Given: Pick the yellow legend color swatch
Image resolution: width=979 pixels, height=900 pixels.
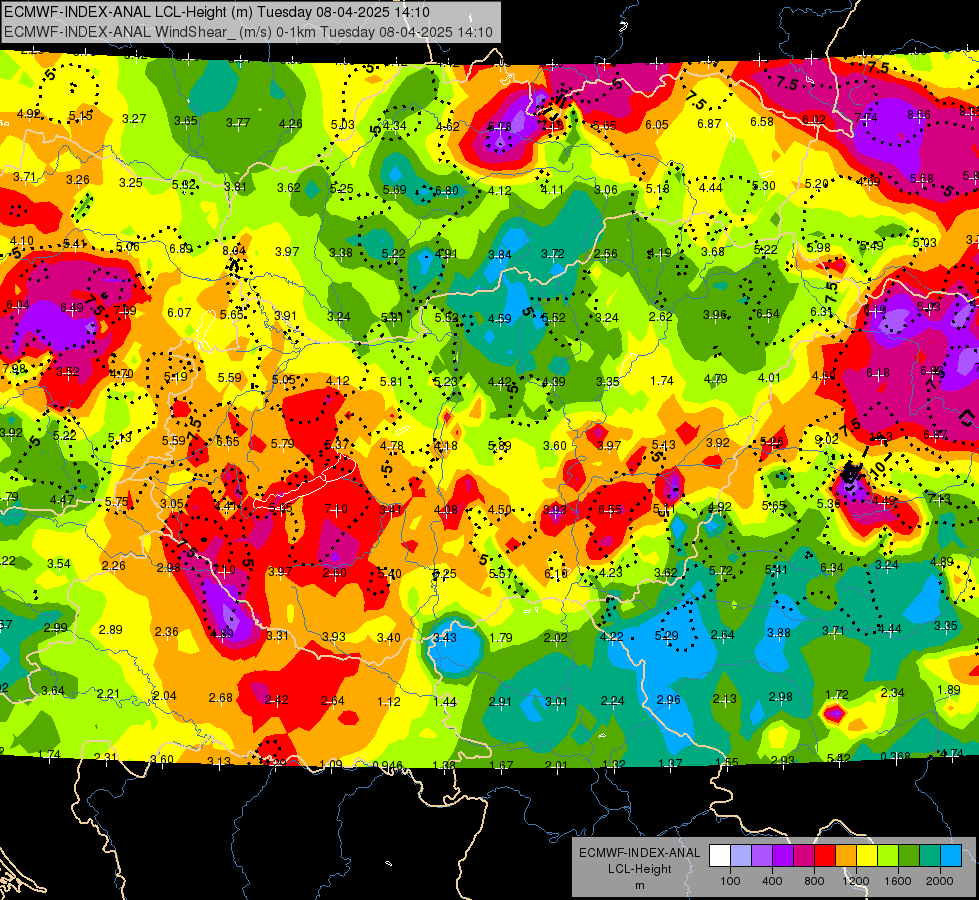Looking at the screenshot, I should tap(867, 856).
